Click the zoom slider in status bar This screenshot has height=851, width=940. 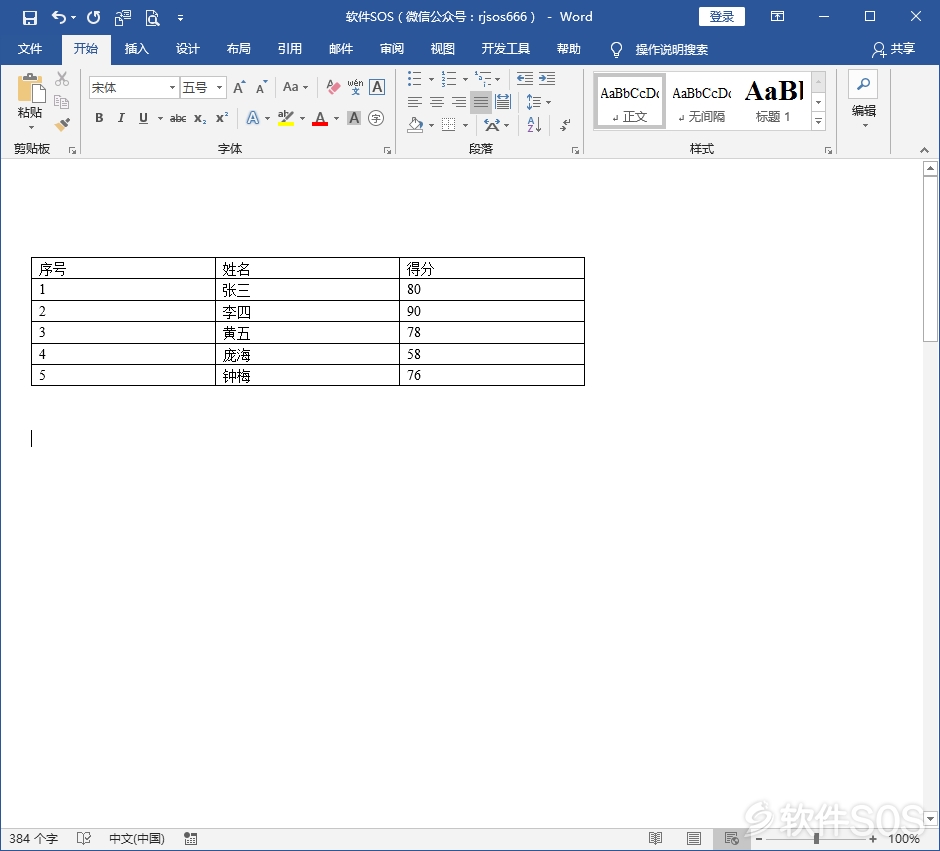[816, 839]
